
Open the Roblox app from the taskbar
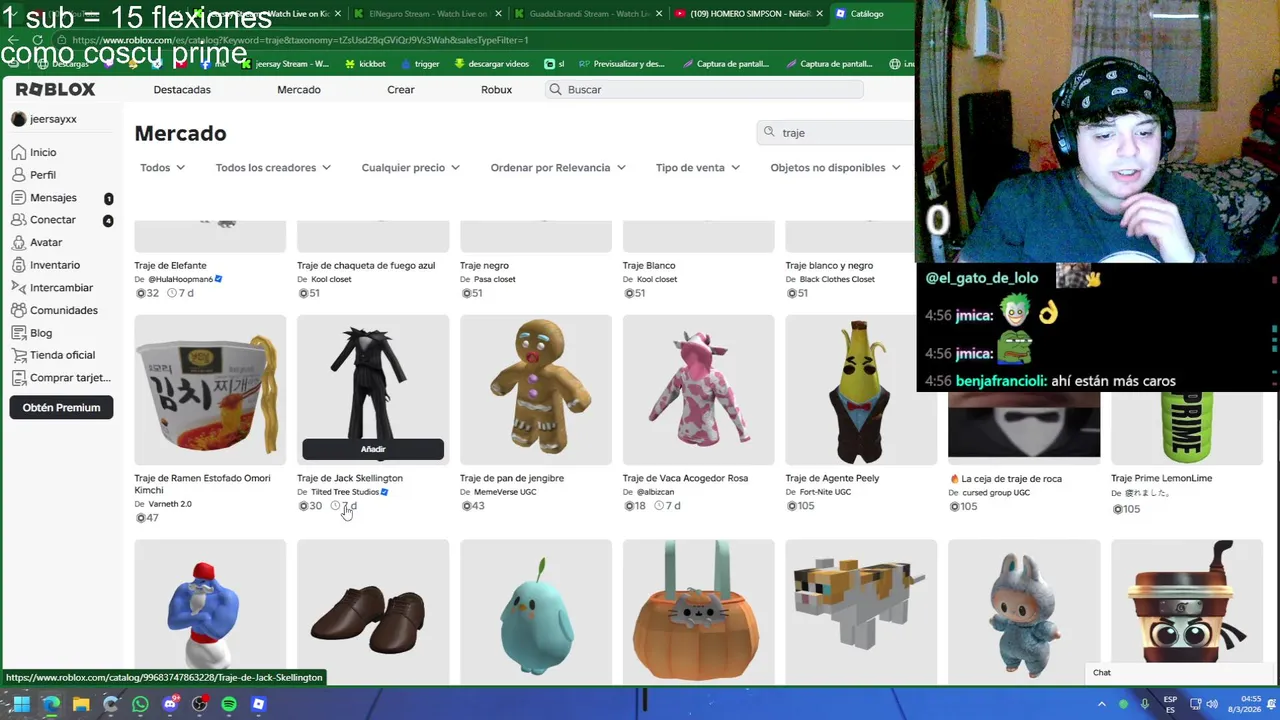[259, 704]
